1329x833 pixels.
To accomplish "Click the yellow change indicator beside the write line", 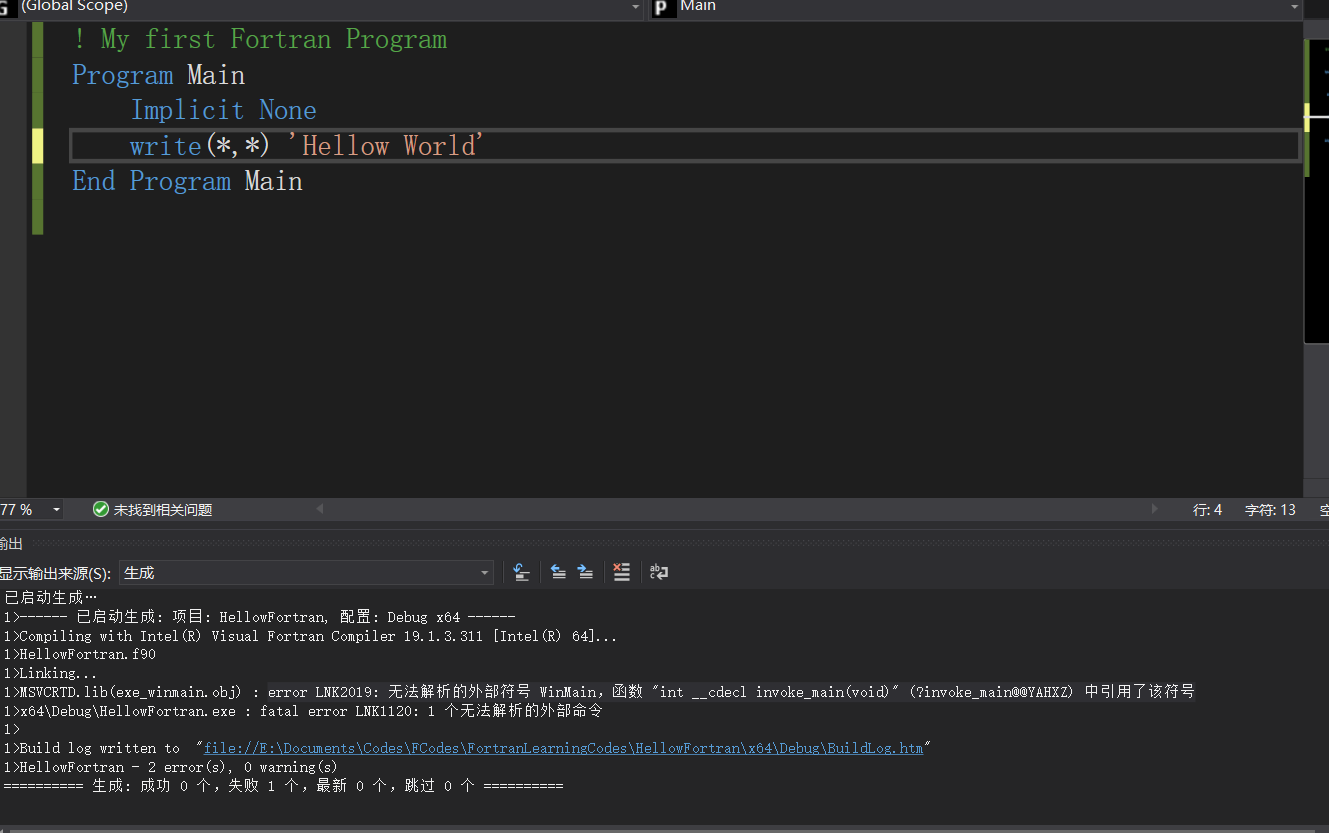I will click(x=37, y=145).
